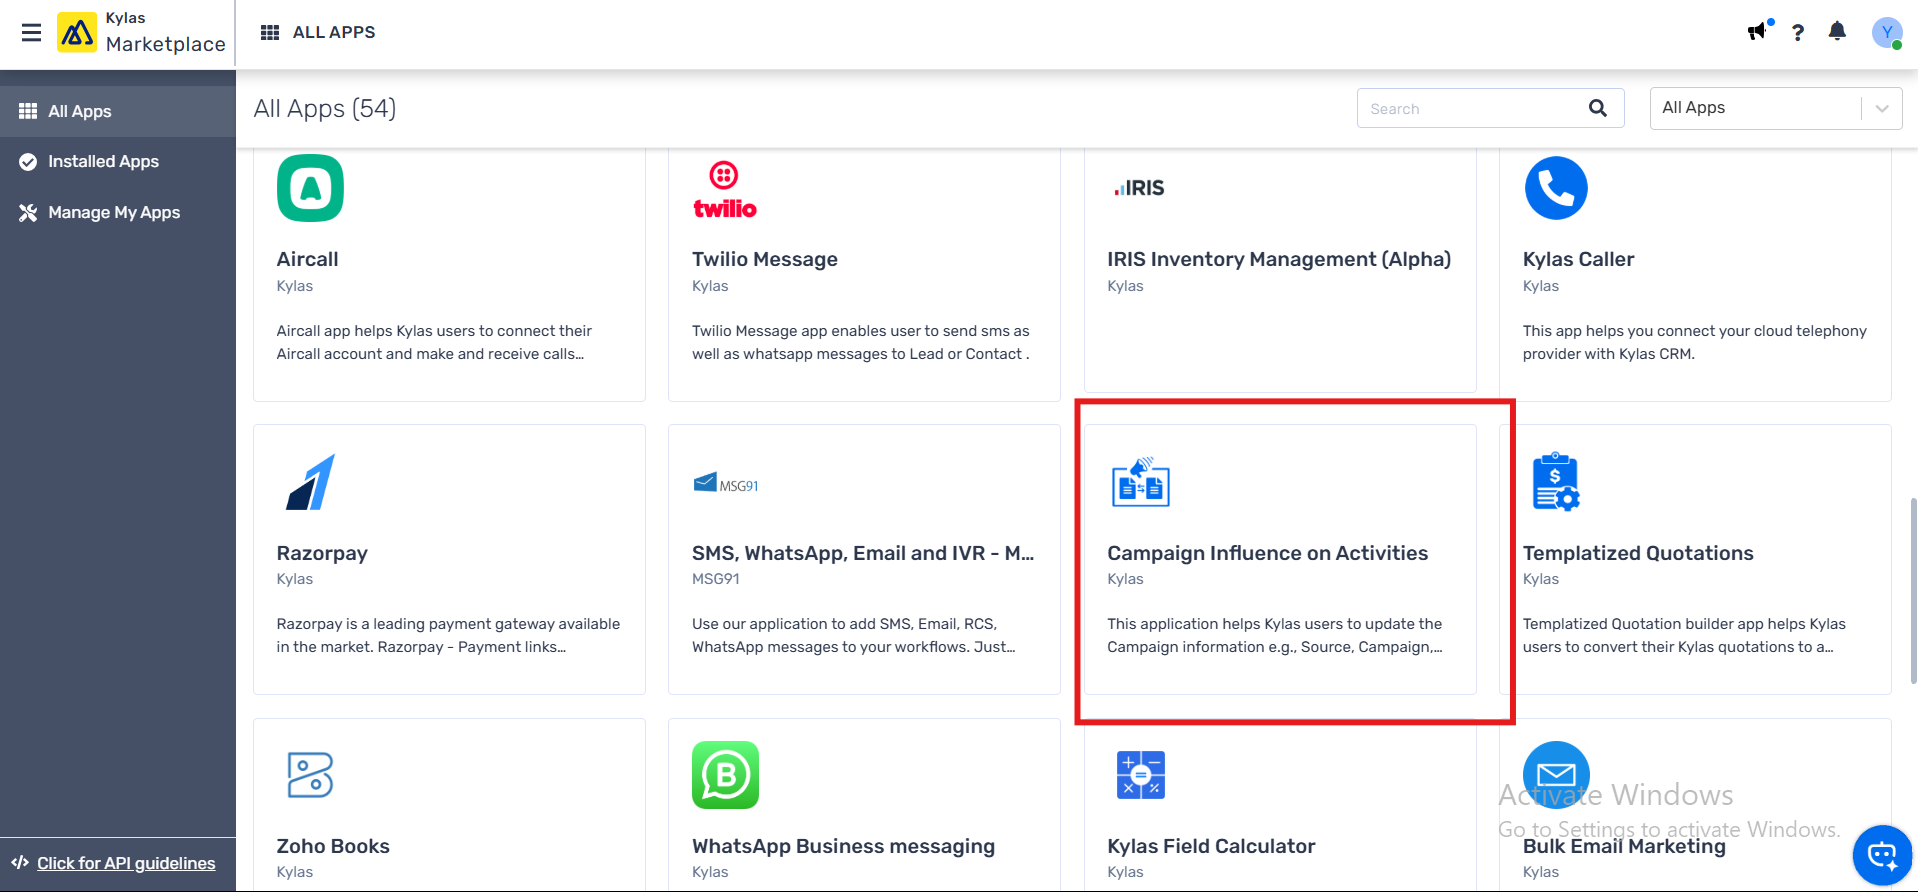Click the Razorpay logo icon
The image size is (1918, 892).
click(310, 482)
